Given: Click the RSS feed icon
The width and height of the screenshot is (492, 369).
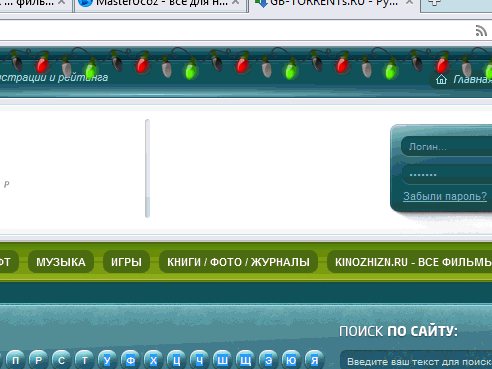Looking at the screenshot, I should point(481,31).
